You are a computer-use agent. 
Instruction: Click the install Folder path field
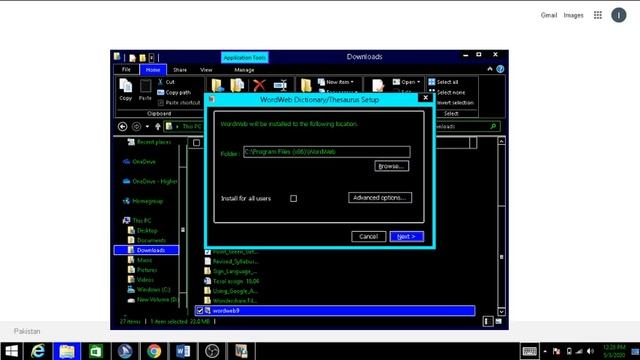point(327,152)
